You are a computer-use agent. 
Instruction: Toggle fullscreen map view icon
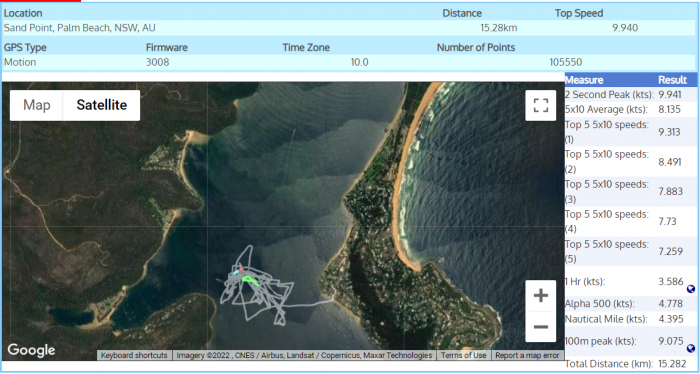tap(541, 105)
